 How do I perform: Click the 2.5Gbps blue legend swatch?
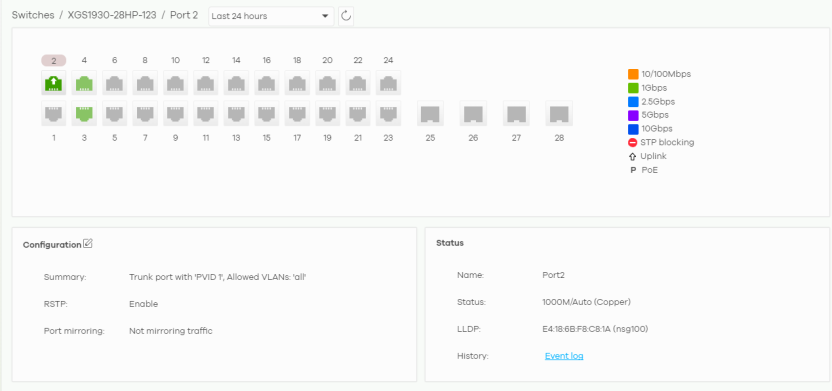(x=632, y=101)
